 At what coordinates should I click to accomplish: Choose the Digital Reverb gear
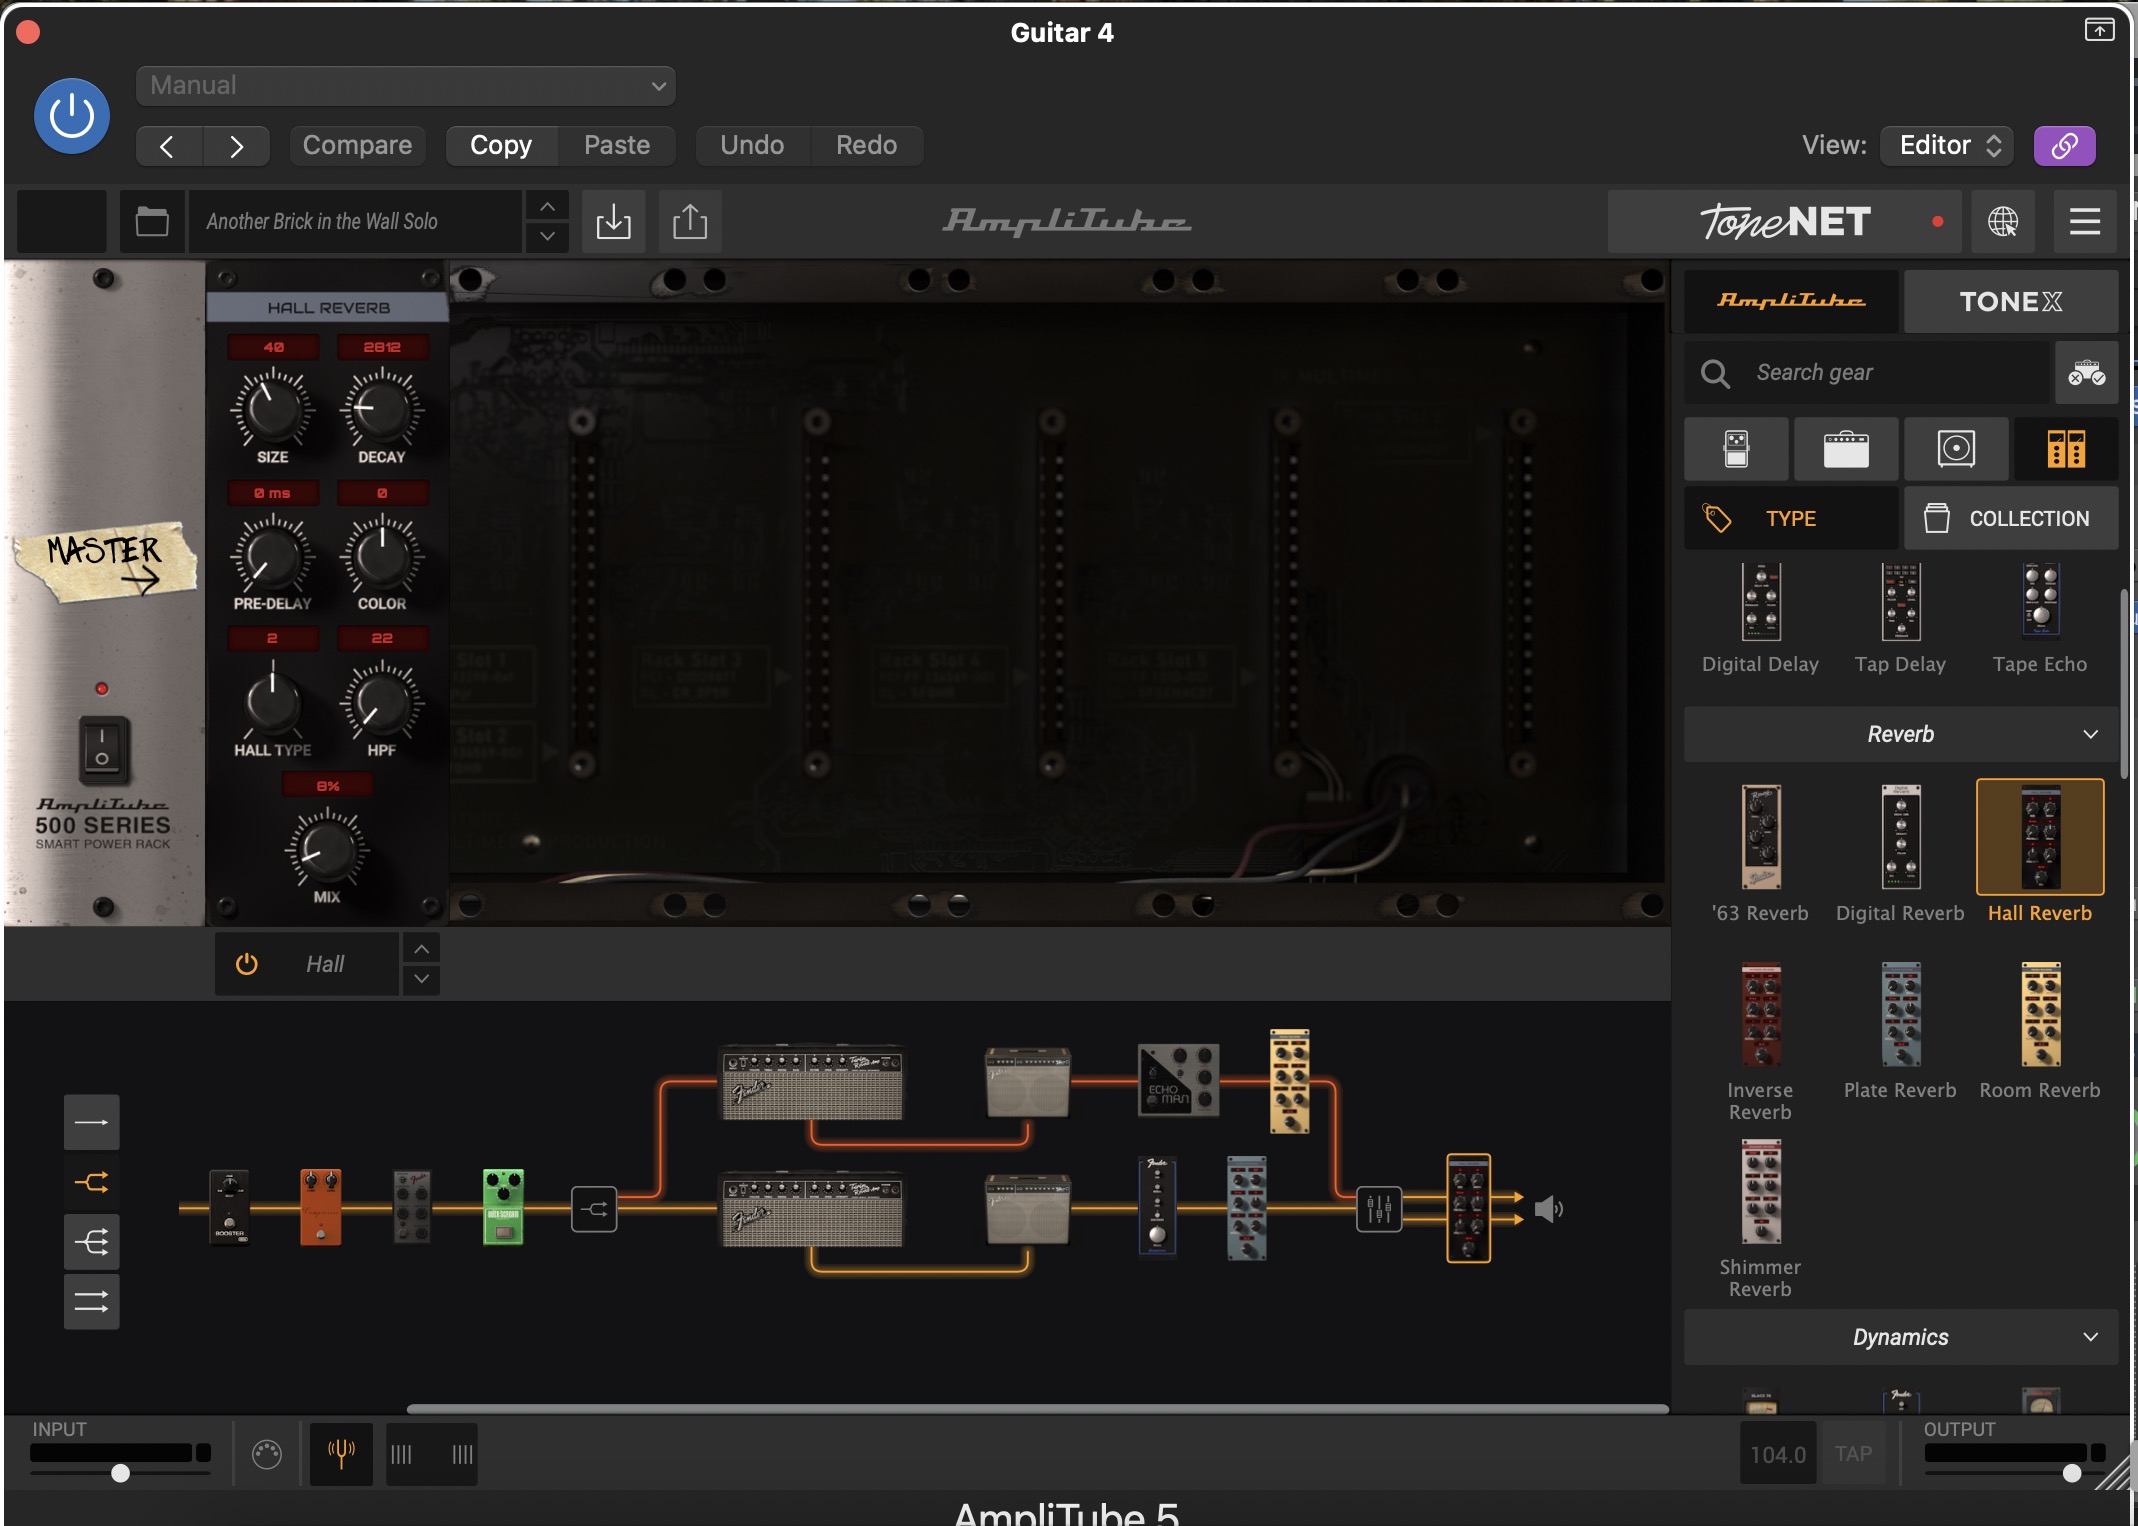(1901, 837)
